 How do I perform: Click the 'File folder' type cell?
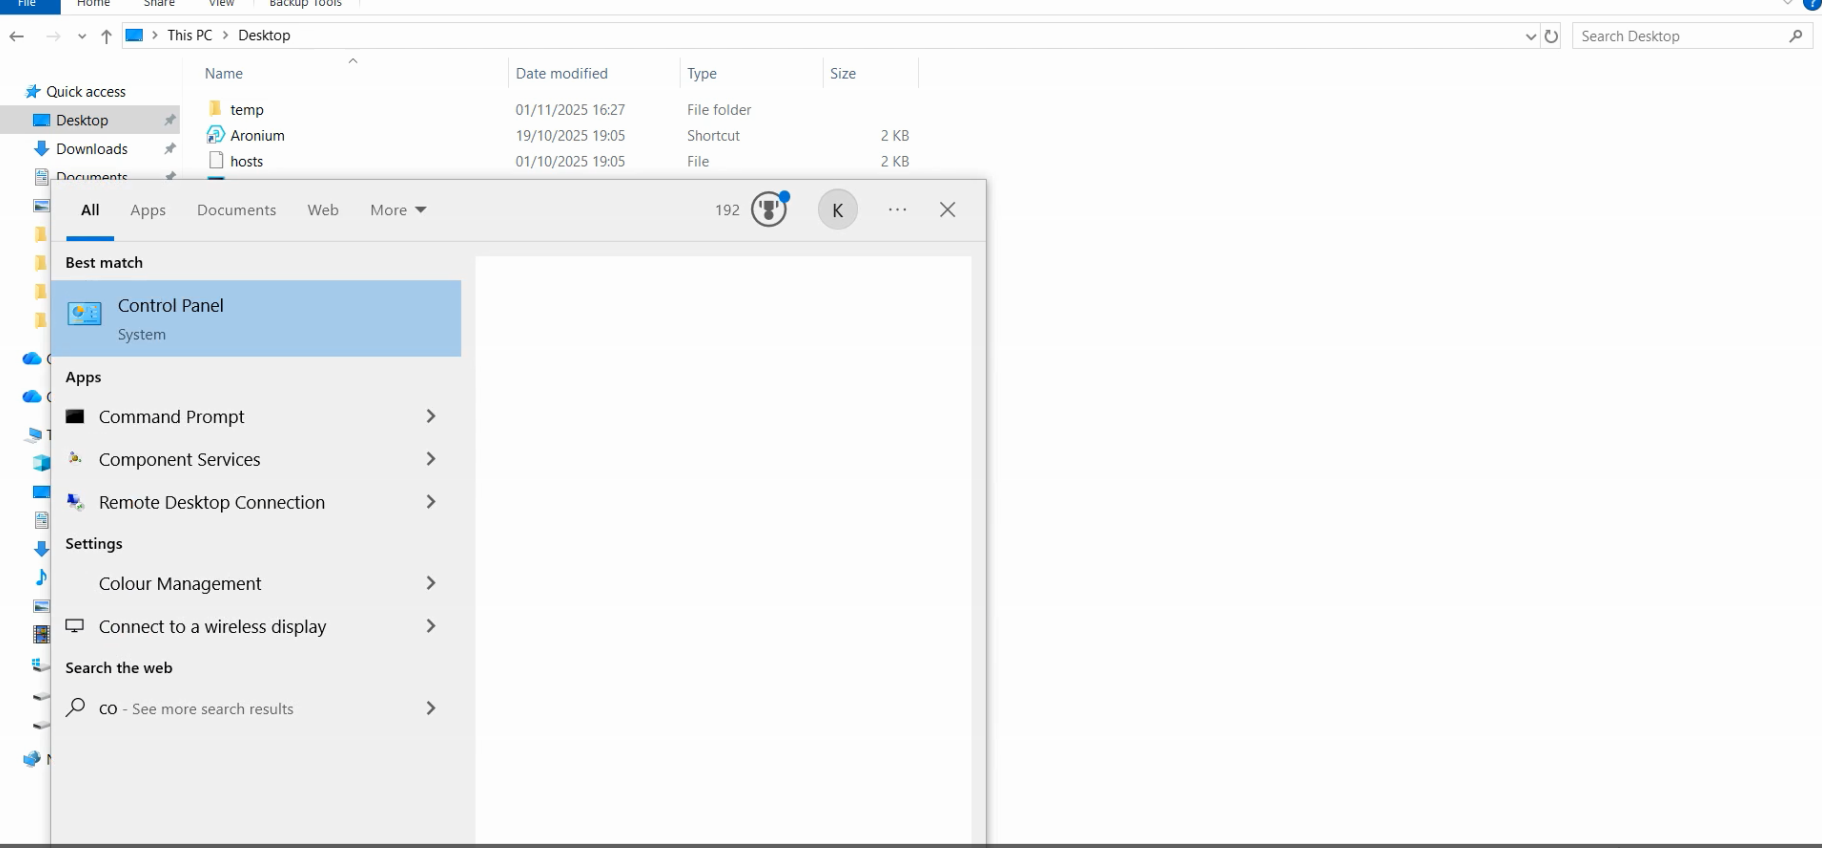(x=719, y=109)
